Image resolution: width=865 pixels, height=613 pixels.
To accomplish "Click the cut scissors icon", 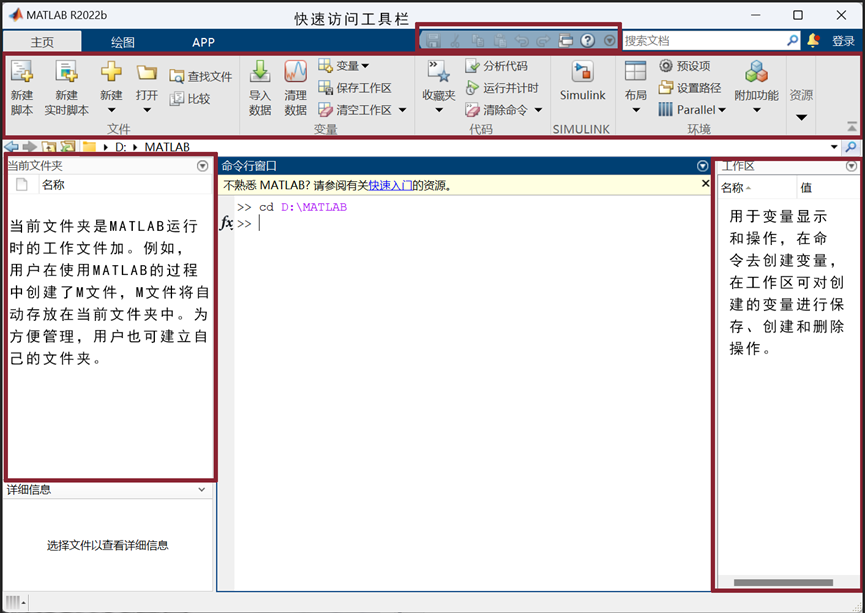I will coord(455,40).
